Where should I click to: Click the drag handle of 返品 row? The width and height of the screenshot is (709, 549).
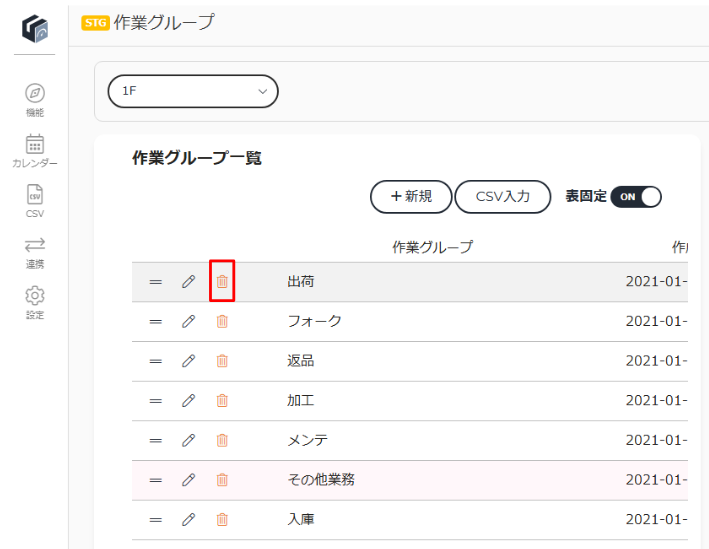[156, 361]
